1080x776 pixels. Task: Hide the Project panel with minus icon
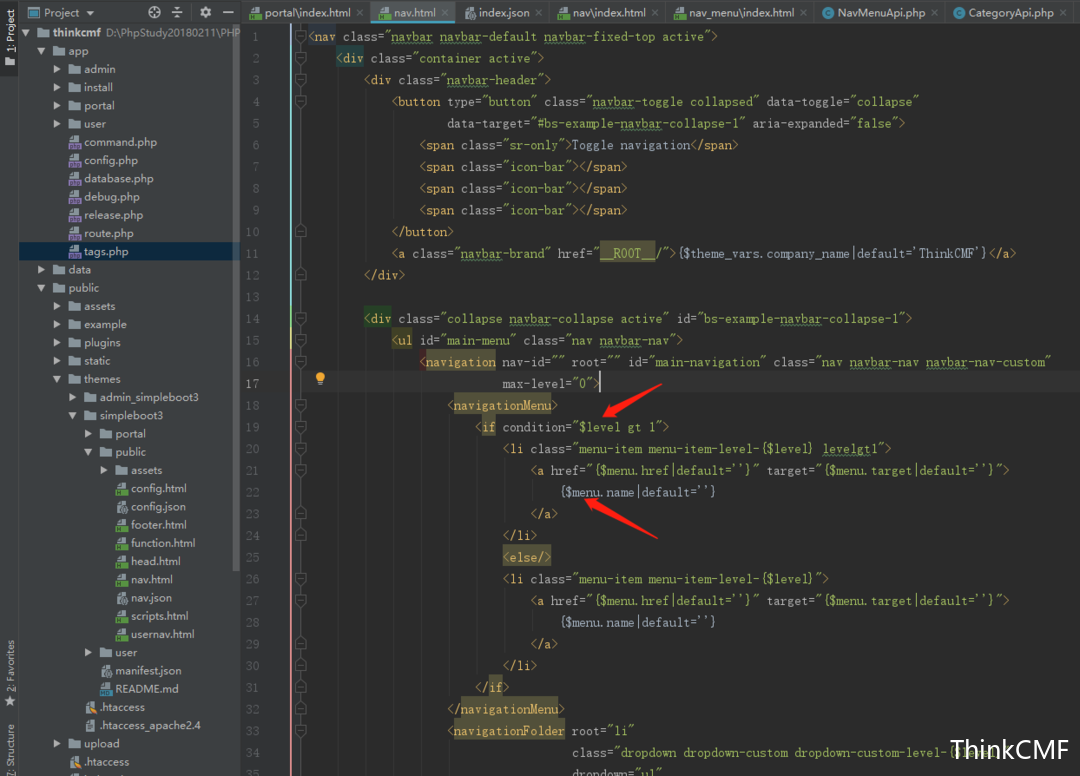pos(228,12)
